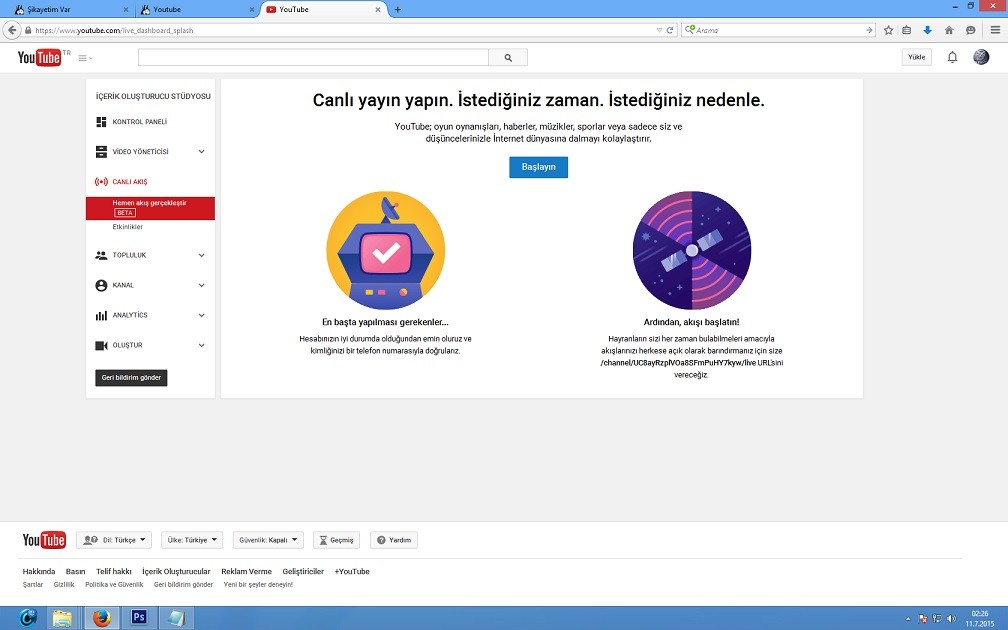Click the satellite illustration
Screen dimensions: 1008x630
tap(692, 251)
